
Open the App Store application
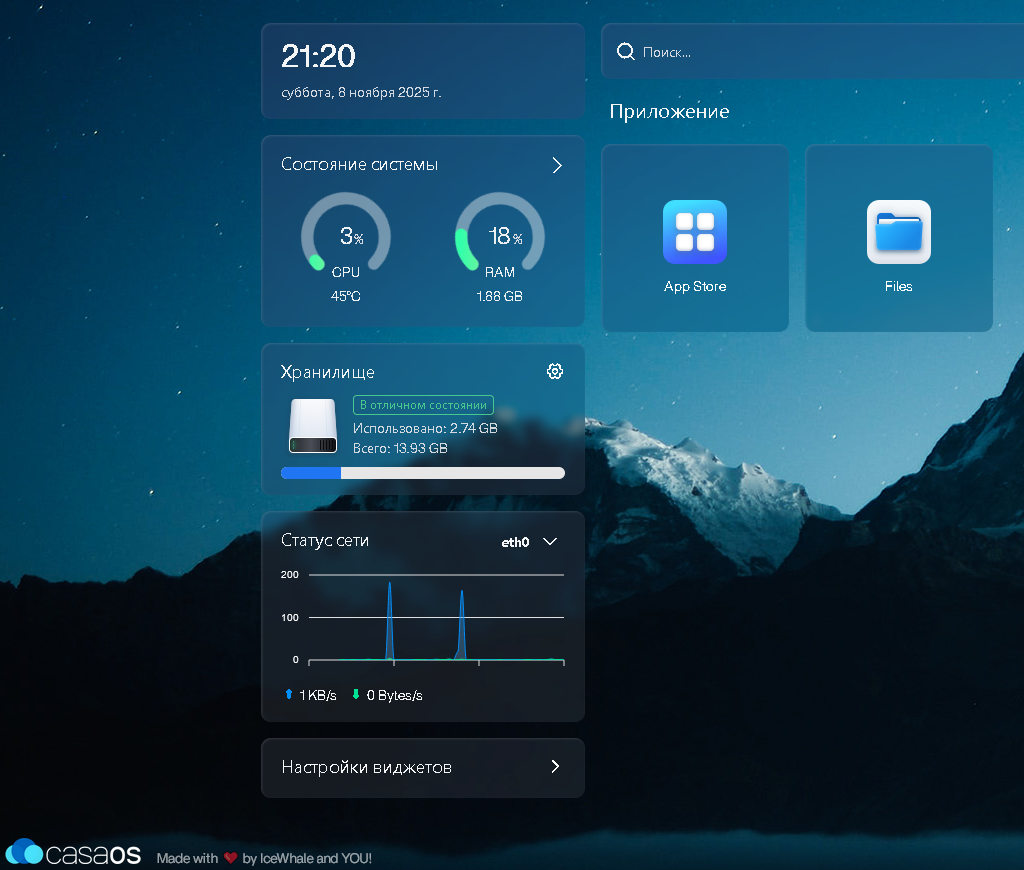[x=695, y=238]
